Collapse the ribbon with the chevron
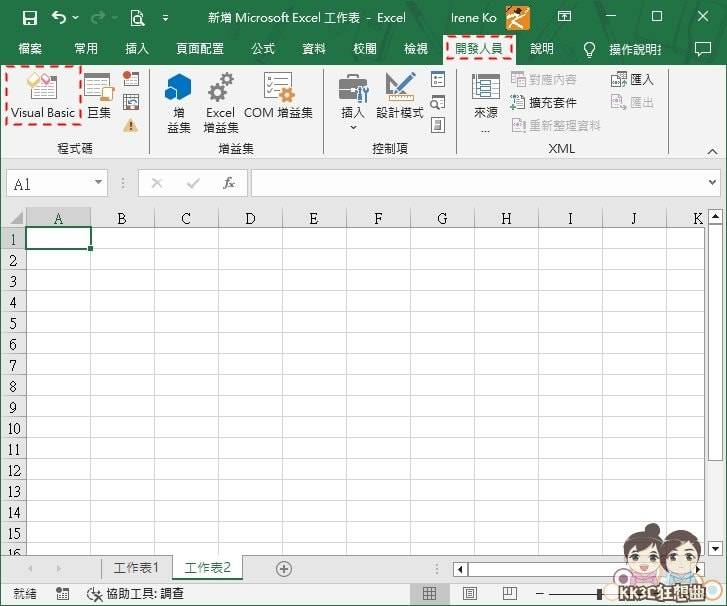Screen dimensions: 727x606 (x=712, y=152)
